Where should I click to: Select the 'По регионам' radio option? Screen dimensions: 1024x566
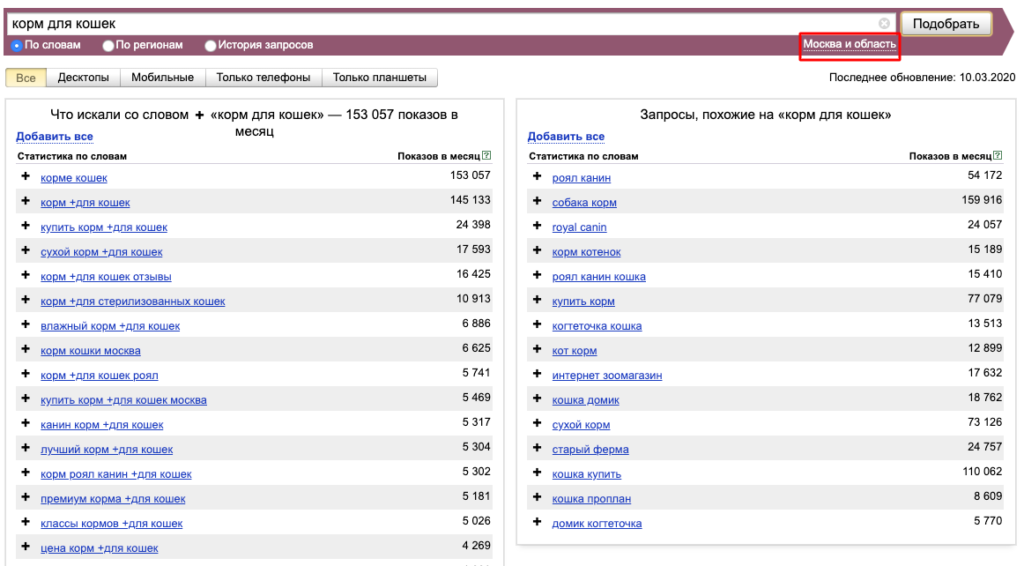(x=108, y=46)
